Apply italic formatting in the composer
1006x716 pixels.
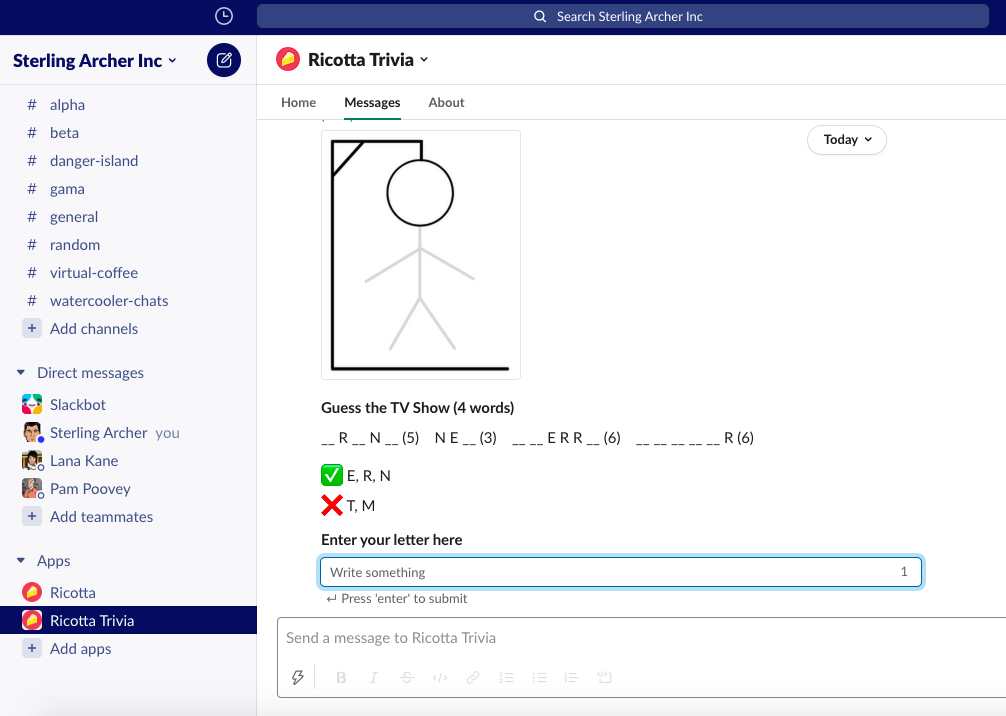[x=373, y=677]
